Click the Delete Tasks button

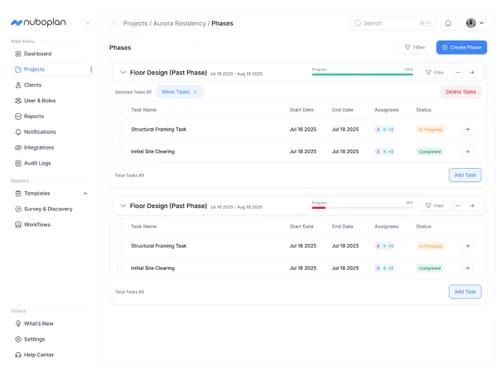point(461,92)
